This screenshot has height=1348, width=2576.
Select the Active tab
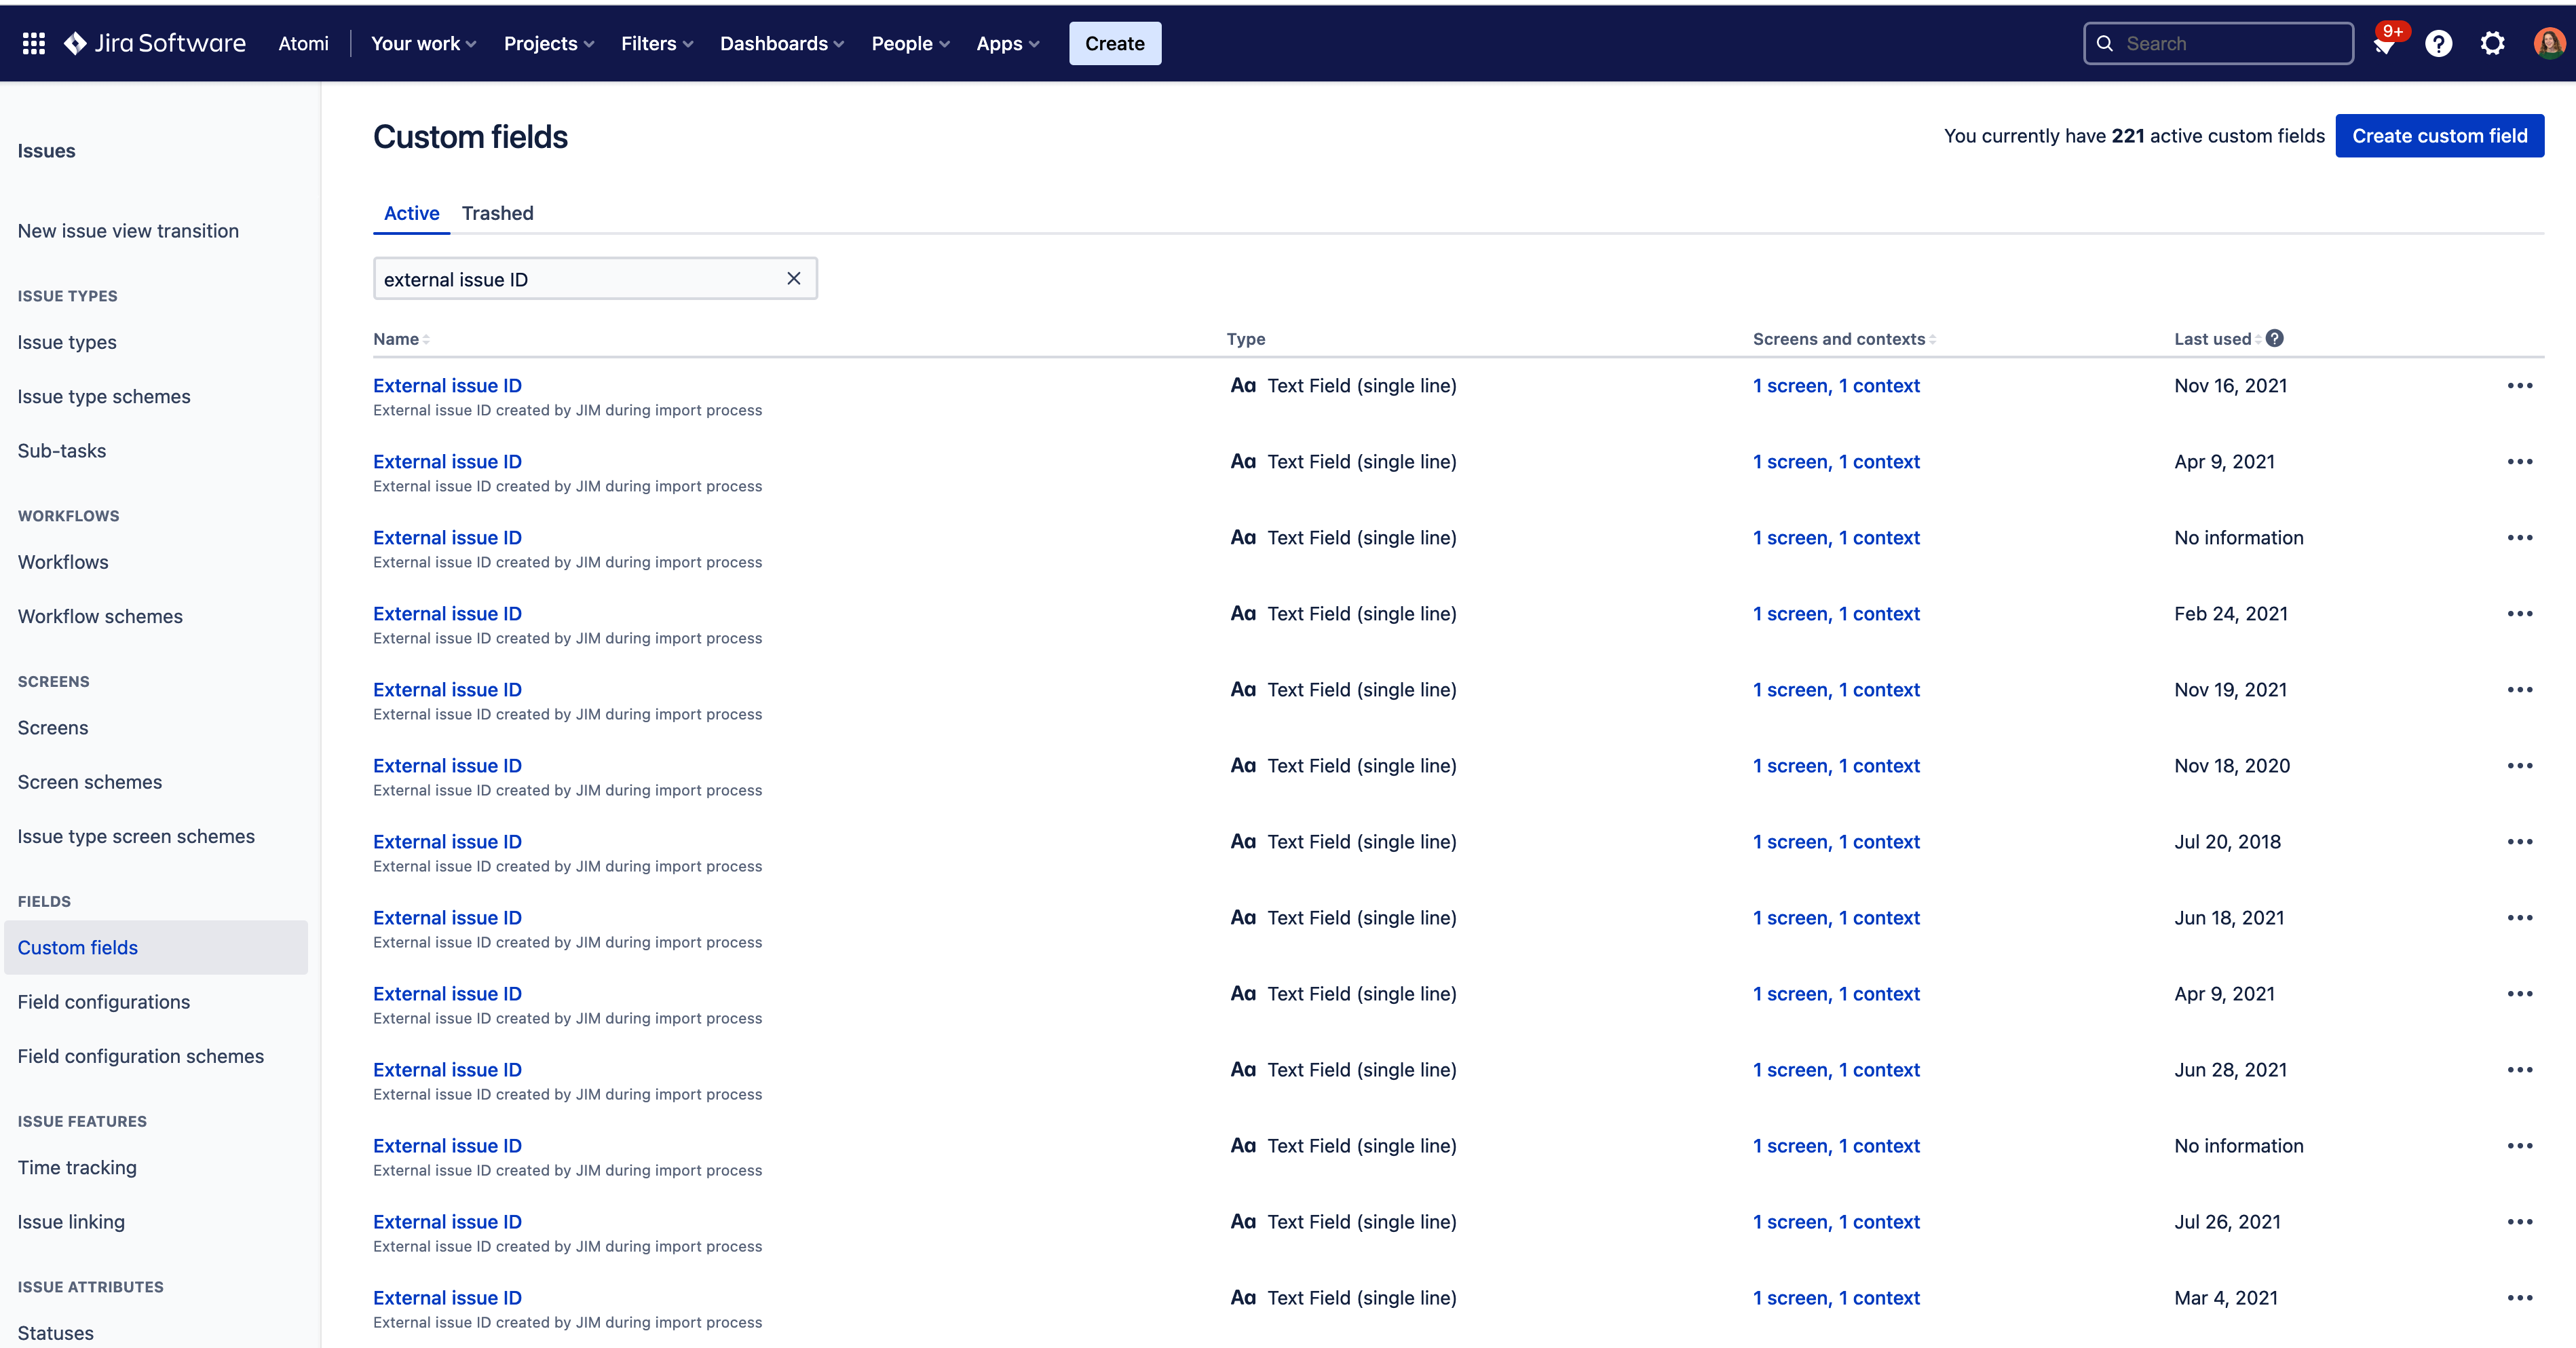coord(412,213)
